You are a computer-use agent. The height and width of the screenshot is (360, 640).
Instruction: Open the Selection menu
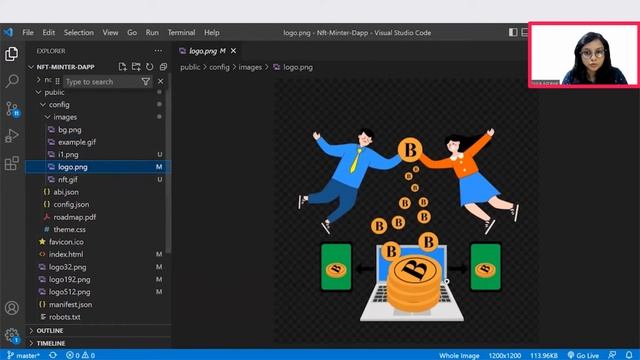tap(79, 33)
